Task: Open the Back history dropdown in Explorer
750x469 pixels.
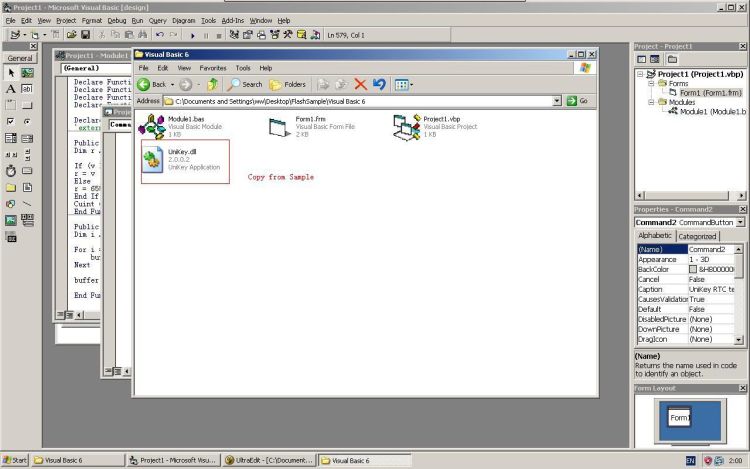Action: tap(172, 85)
